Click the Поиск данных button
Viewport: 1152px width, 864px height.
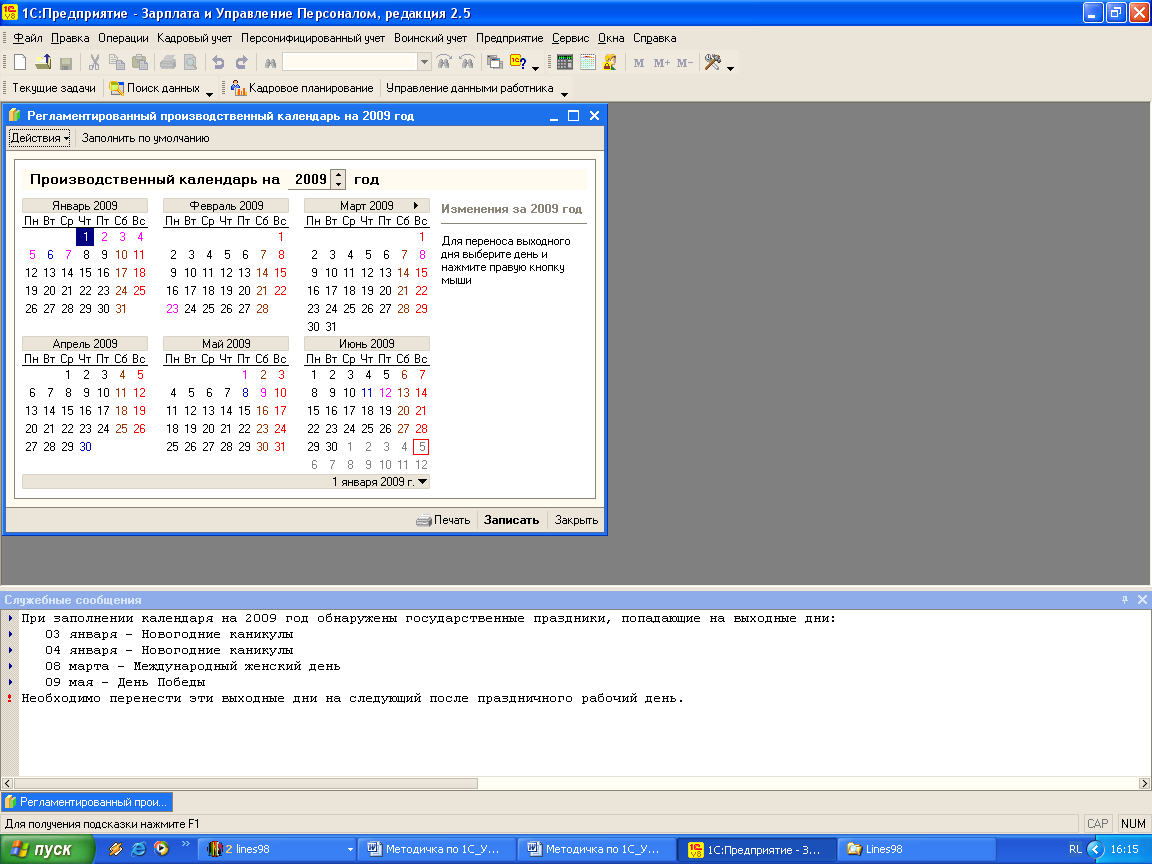click(154, 88)
